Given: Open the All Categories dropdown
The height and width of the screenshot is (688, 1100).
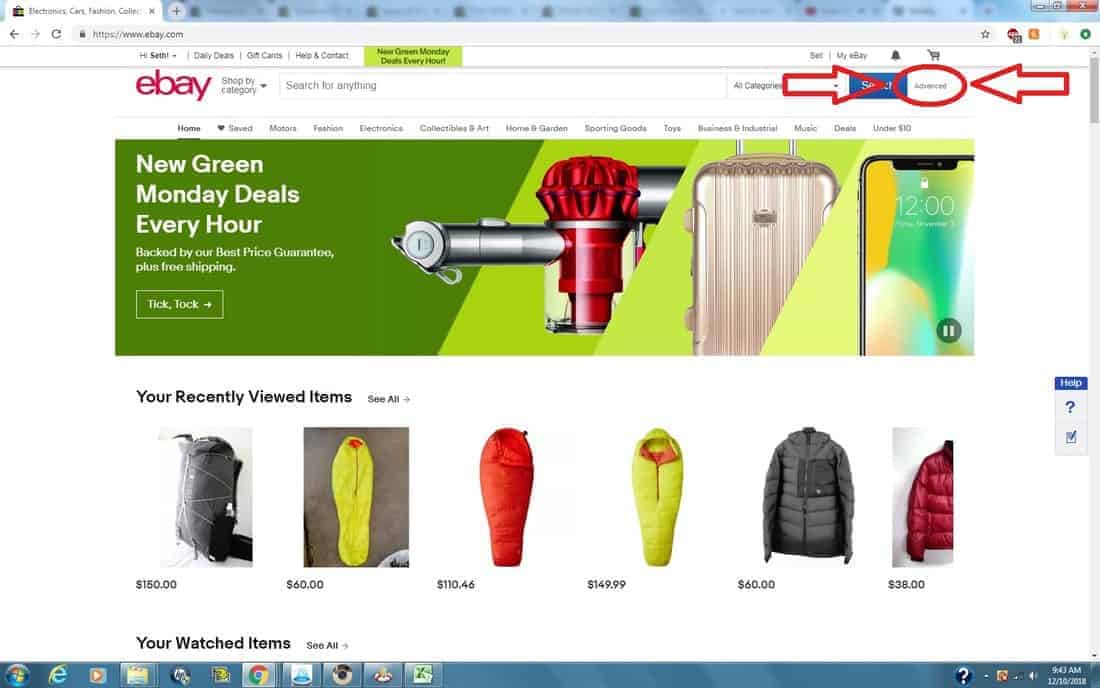Looking at the screenshot, I should pyautogui.click(x=786, y=86).
